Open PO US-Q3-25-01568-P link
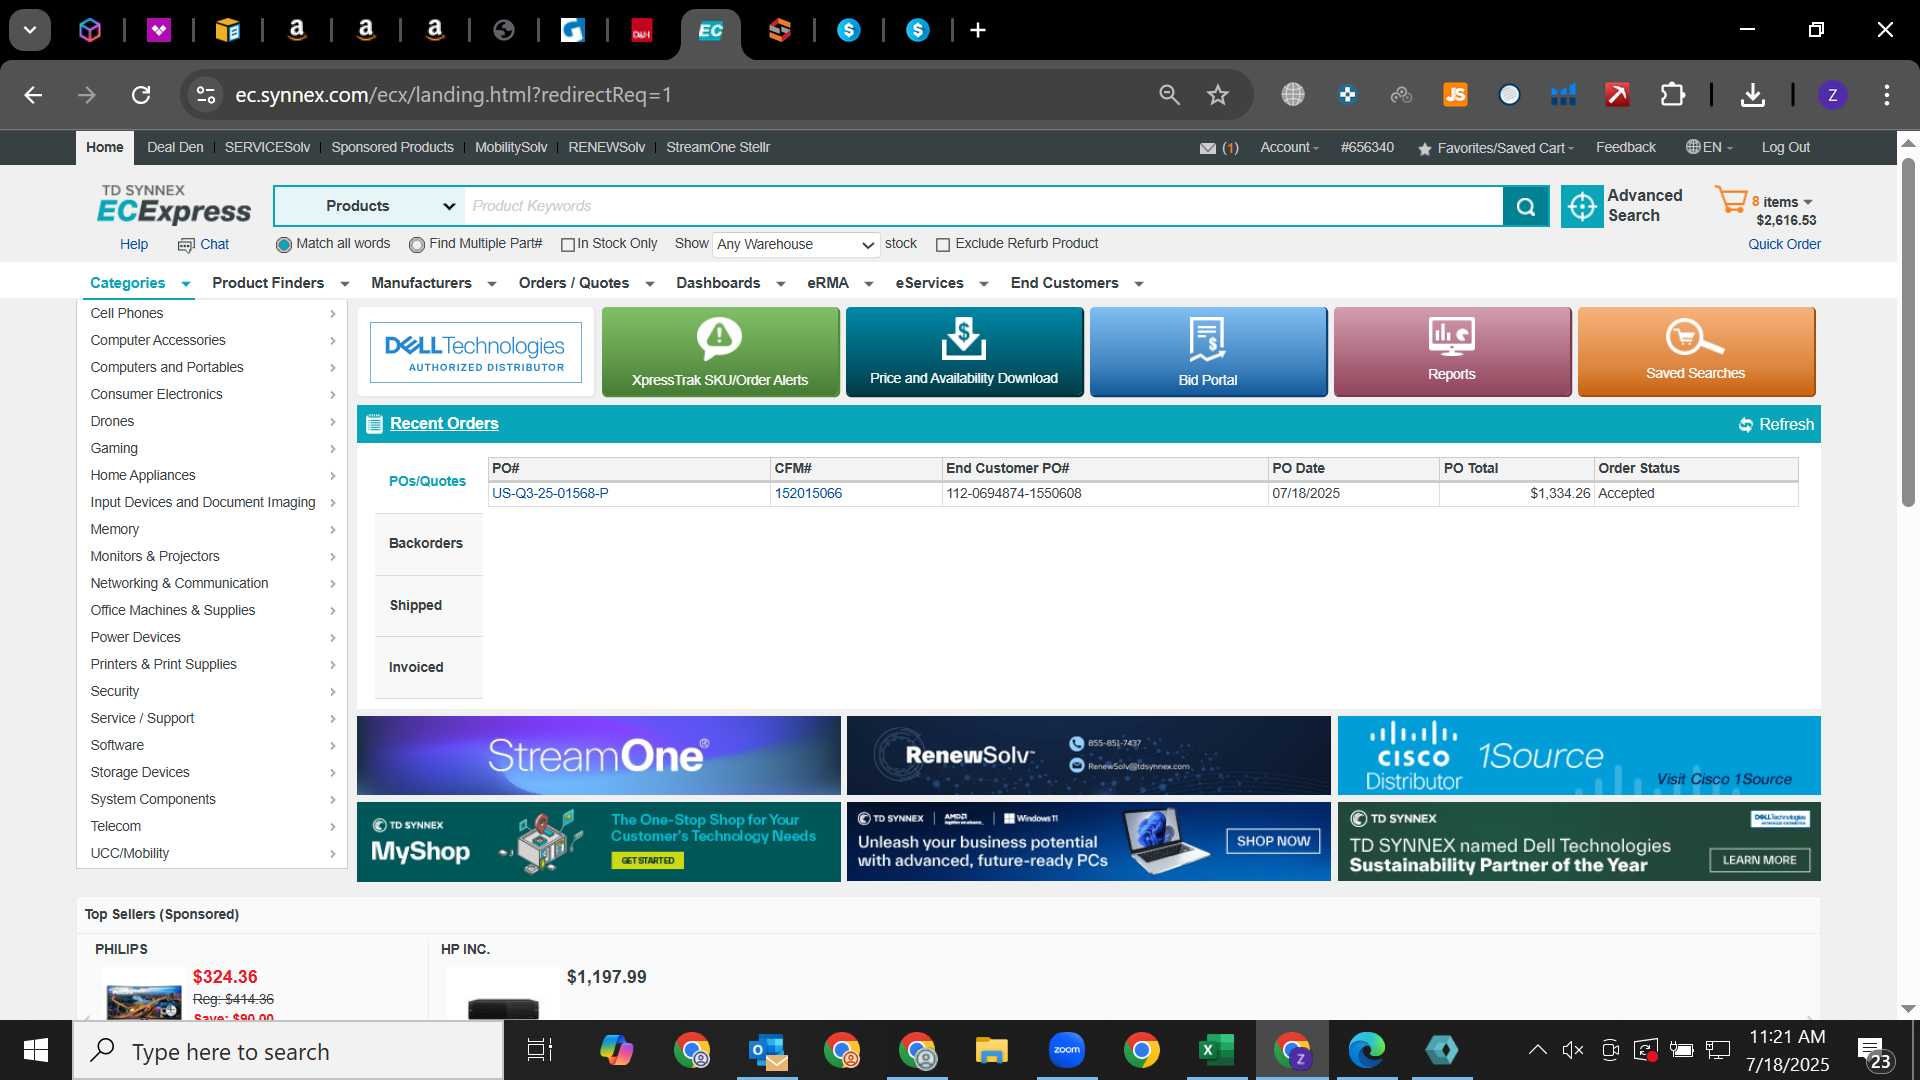Viewport: 1920px width, 1080px height. (x=550, y=494)
